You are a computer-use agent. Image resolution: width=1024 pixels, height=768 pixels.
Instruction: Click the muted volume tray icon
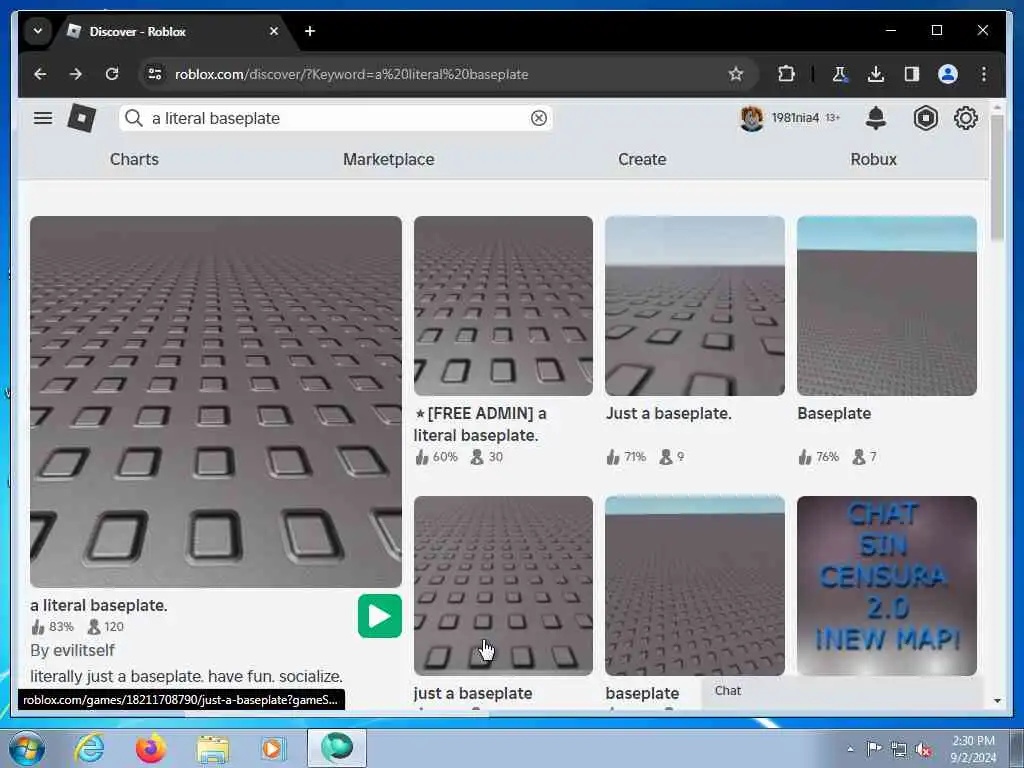924,750
